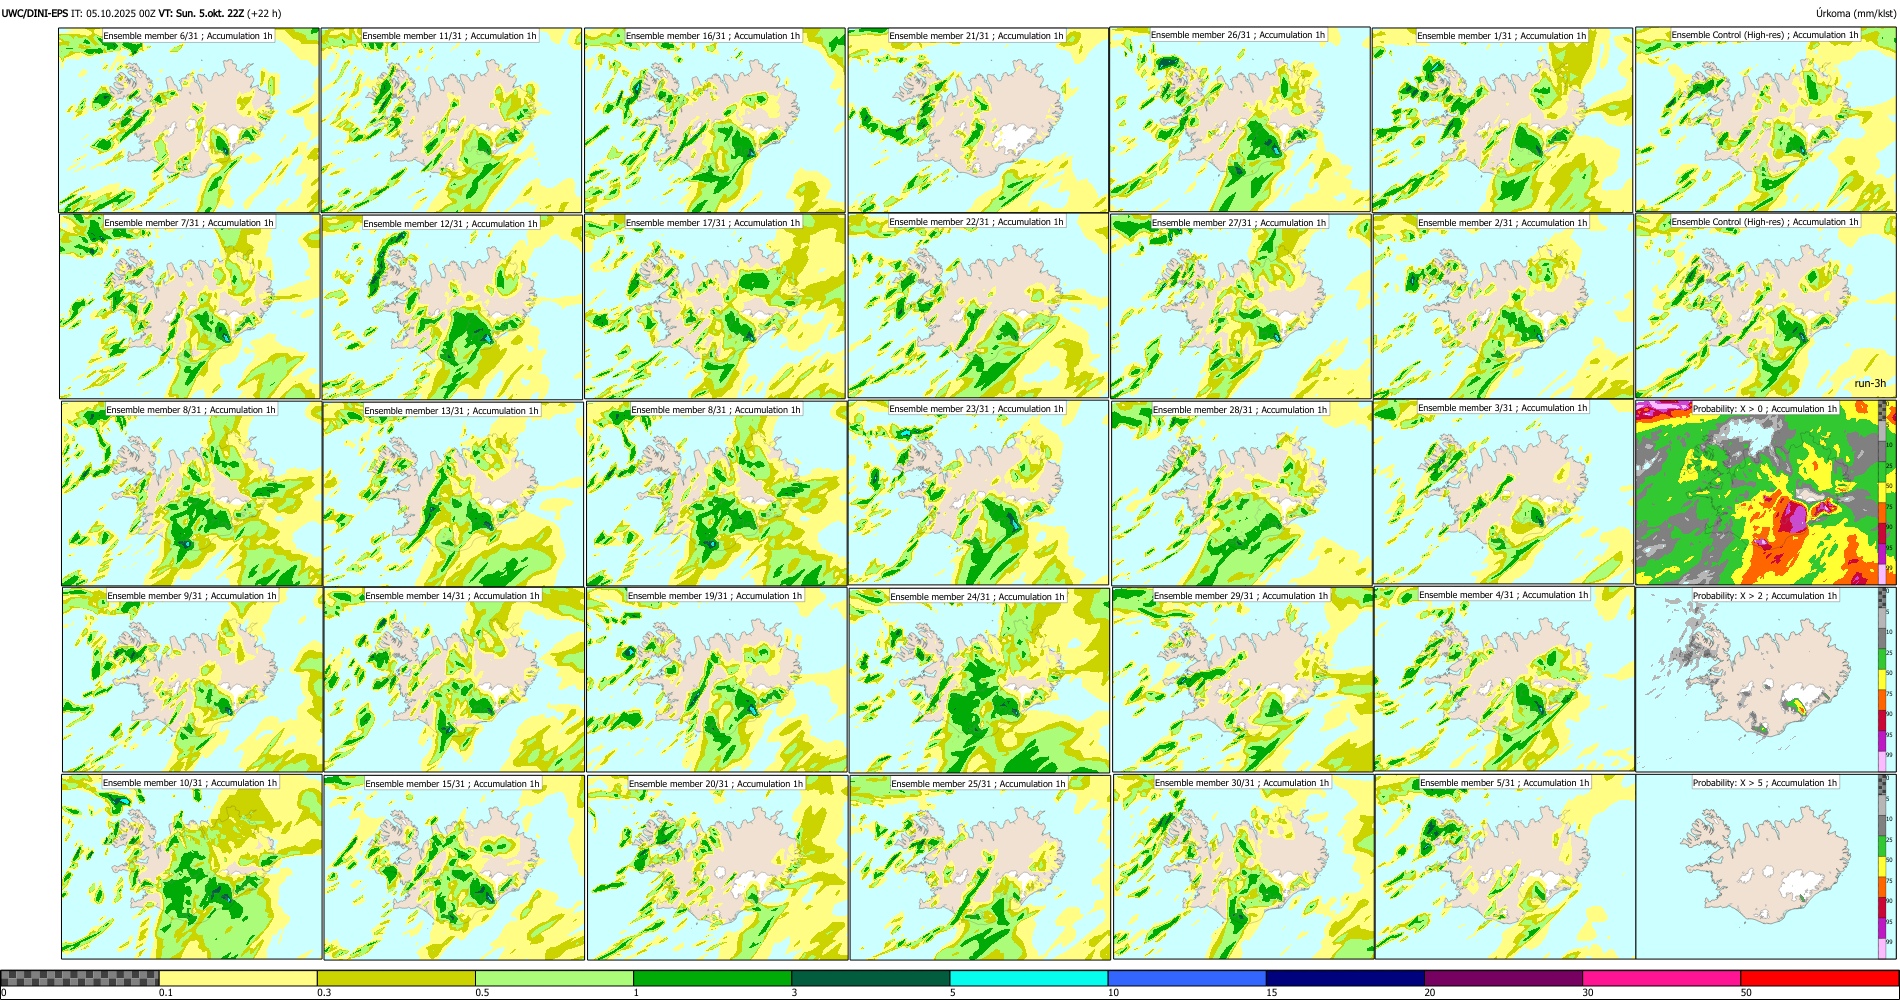Click the light yellow 0.1–0.3 legend swatch
The image size is (1900, 1000).
[238, 978]
